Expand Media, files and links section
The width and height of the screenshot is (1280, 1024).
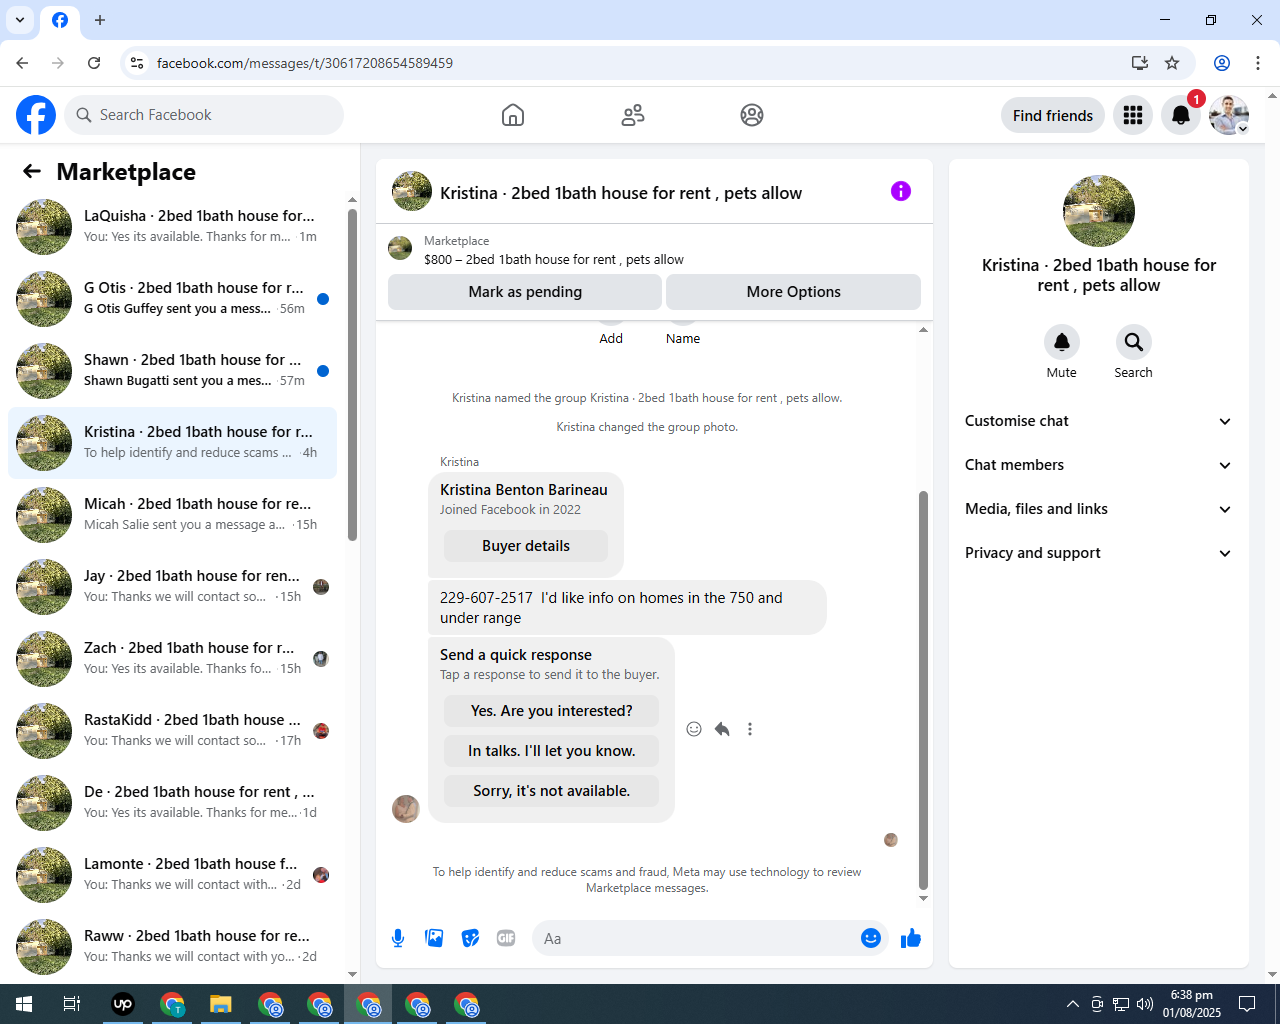1098,509
